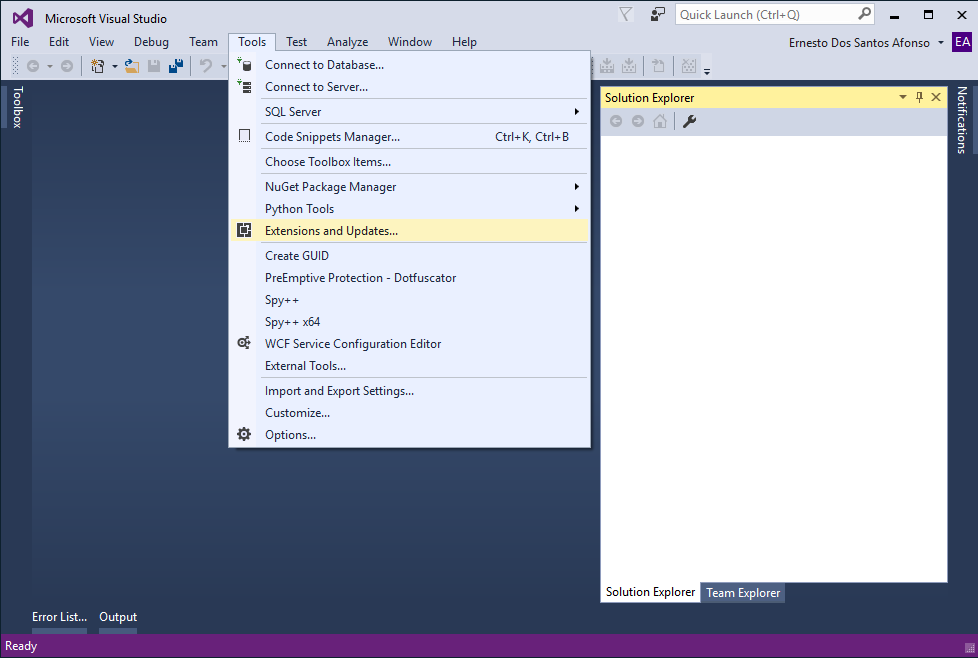Click the Solution Explorer Forward arrow
Screen dimensions: 978x658
pyautogui.click(x=637, y=121)
